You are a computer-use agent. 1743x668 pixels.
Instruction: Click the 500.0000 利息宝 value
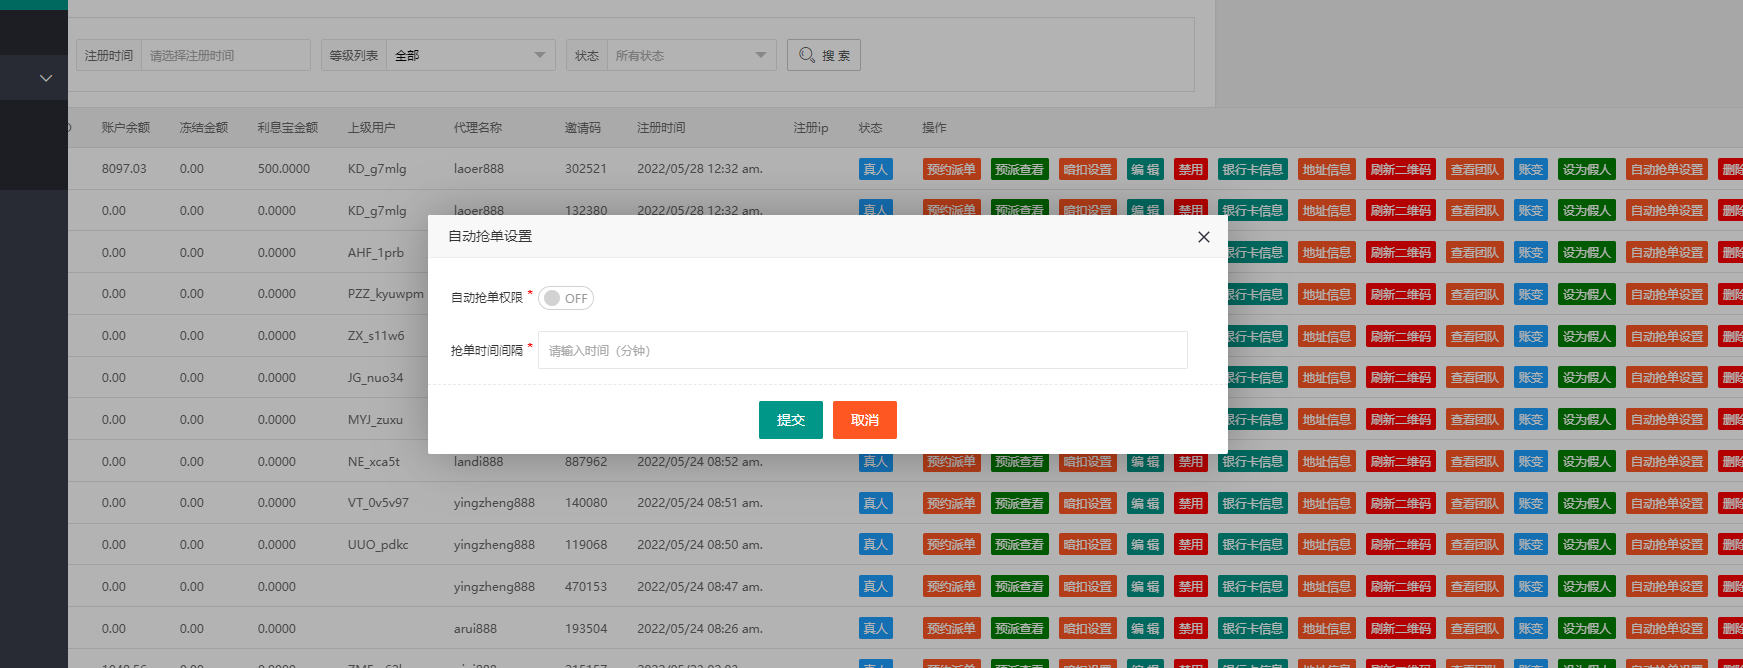pyautogui.click(x=284, y=169)
